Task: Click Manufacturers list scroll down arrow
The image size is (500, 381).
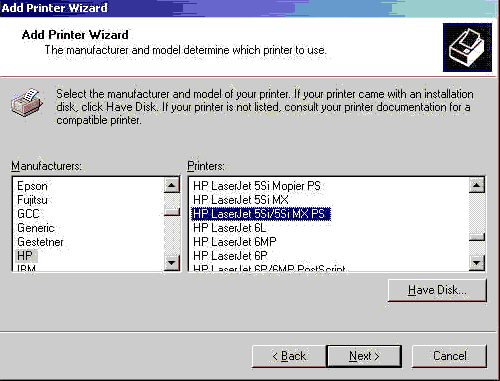Action: click(x=172, y=263)
